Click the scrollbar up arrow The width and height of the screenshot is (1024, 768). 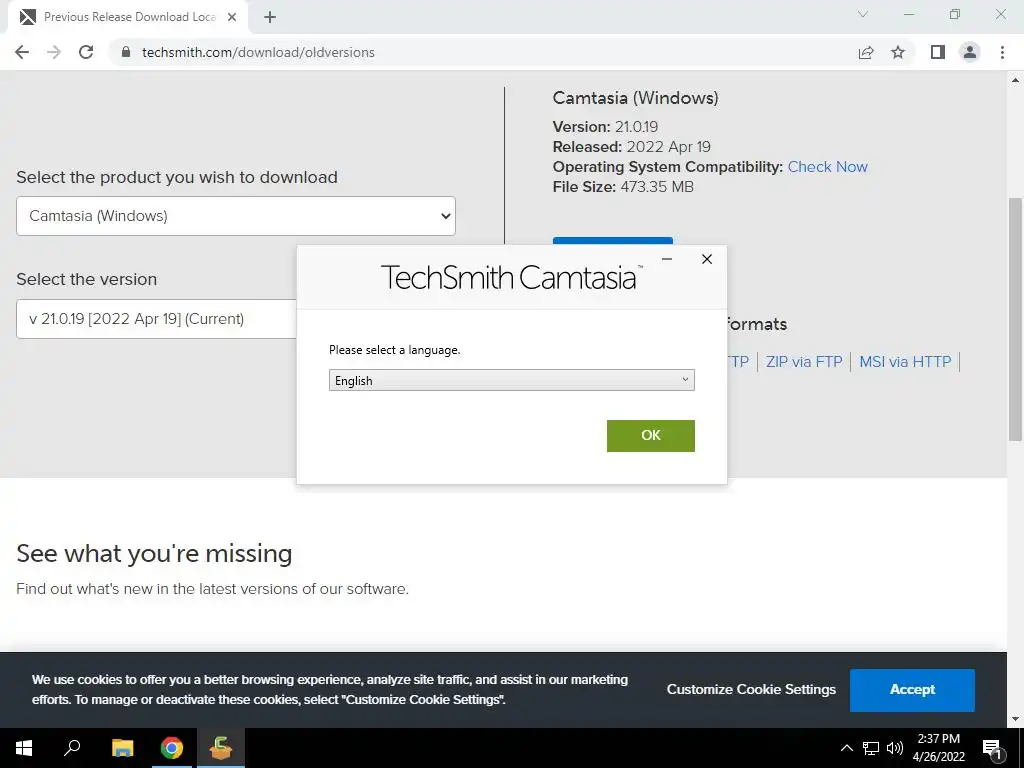pyautogui.click(x=1015, y=80)
